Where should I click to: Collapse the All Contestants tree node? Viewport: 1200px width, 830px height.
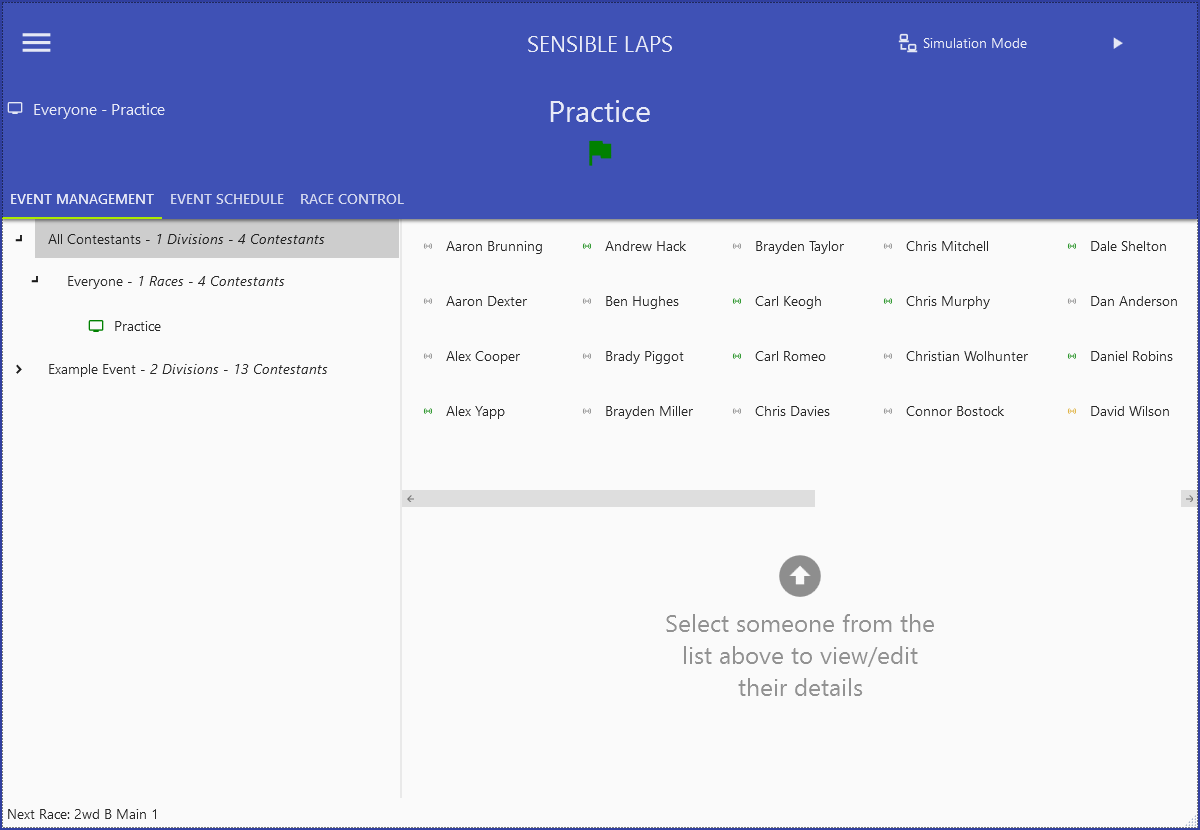(19, 239)
